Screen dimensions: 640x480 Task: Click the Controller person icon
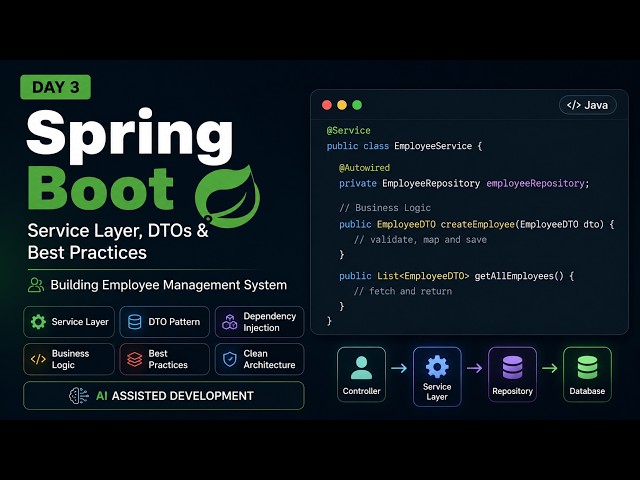click(361, 368)
